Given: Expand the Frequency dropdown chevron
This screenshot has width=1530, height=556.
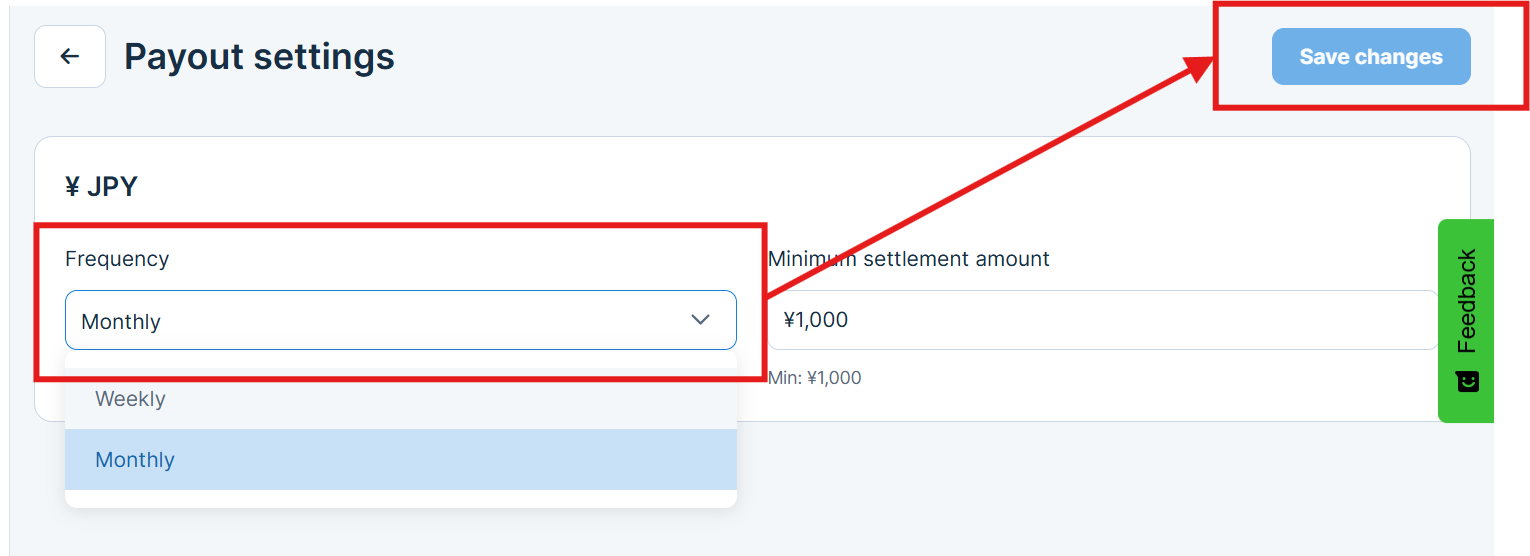Looking at the screenshot, I should pyautogui.click(x=700, y=320).
